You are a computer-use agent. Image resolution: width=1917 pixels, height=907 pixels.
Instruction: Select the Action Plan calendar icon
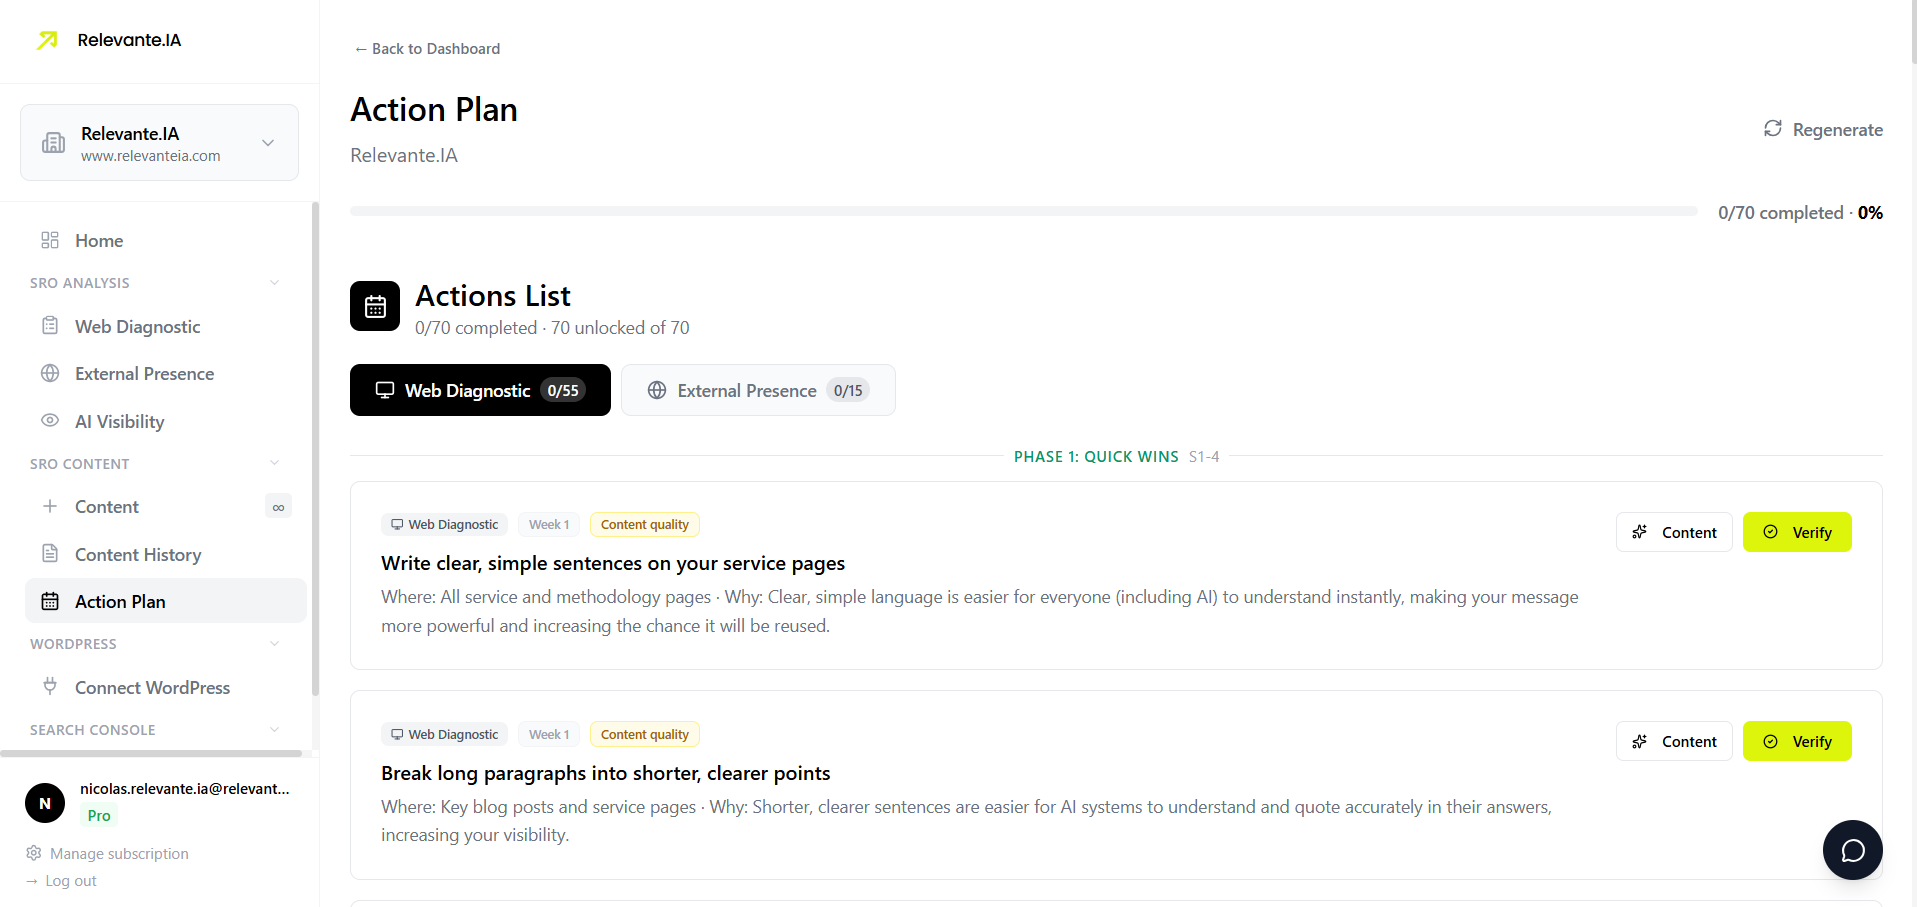click(x=50, y=601)
